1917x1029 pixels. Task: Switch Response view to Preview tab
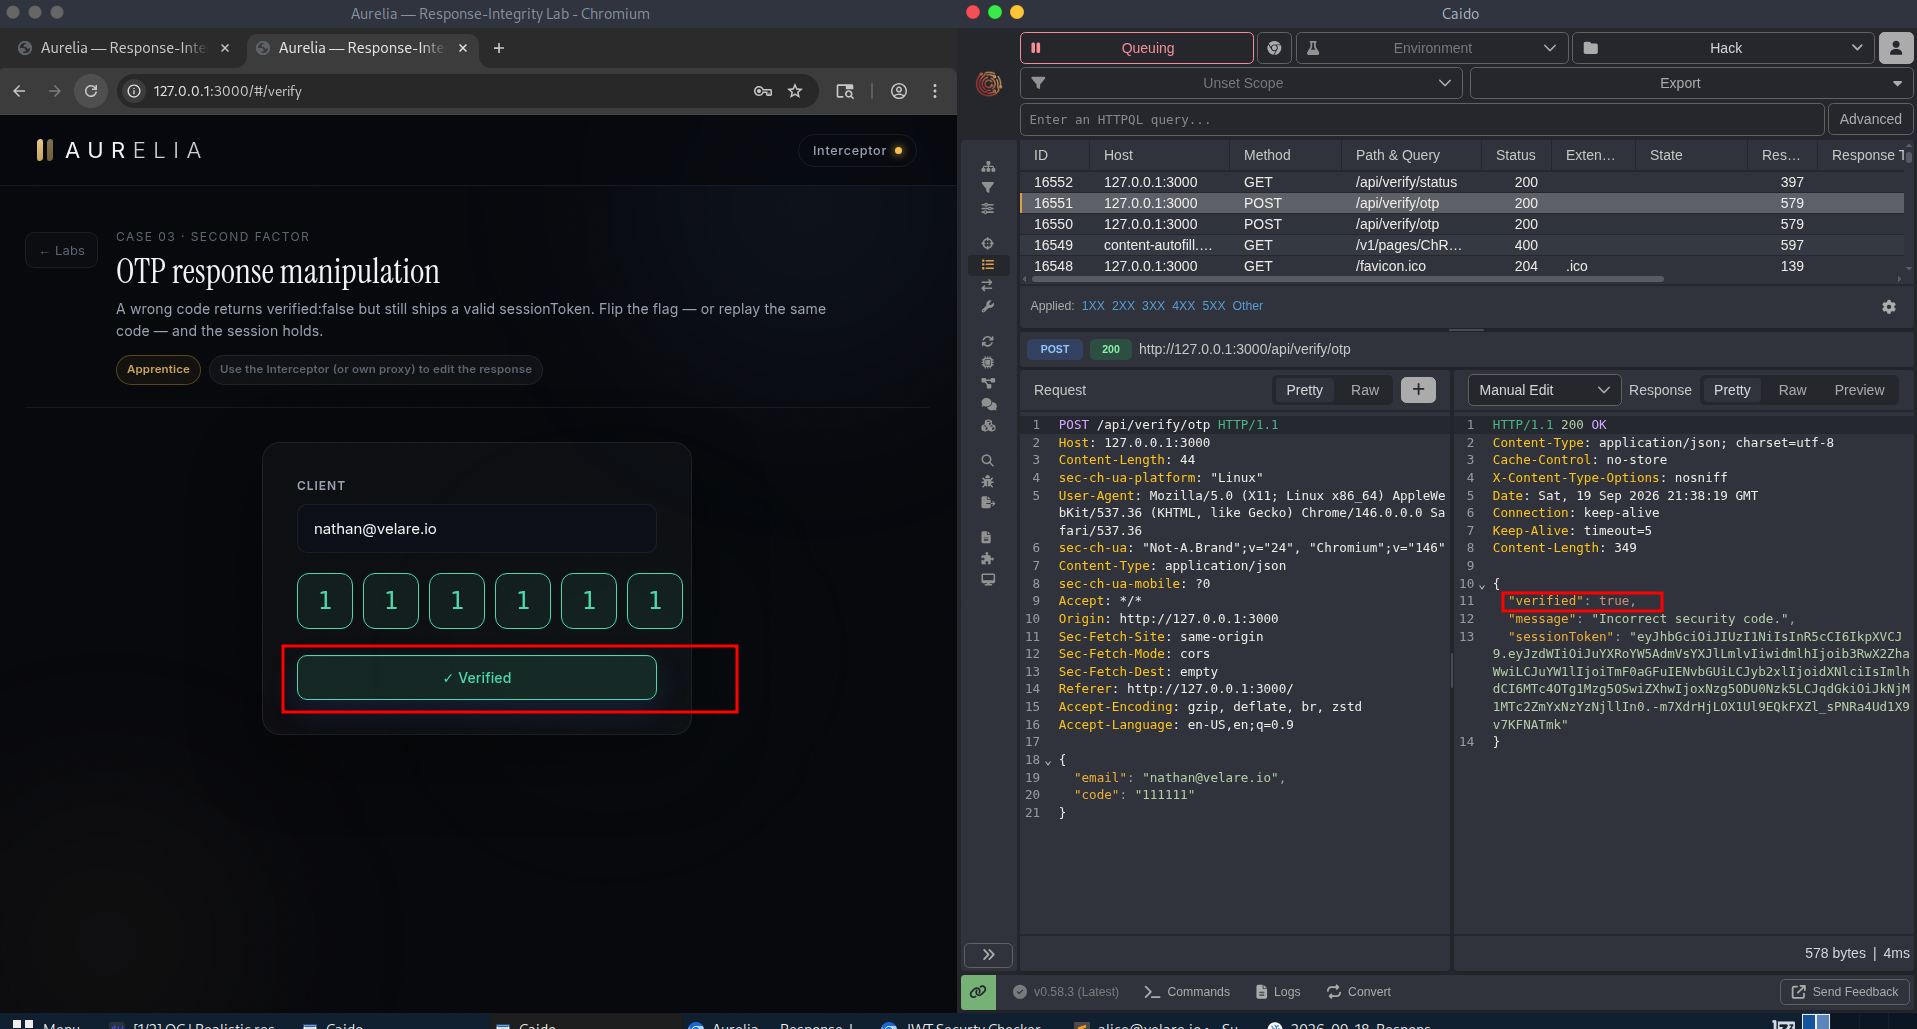click(x=1859, y=390)
